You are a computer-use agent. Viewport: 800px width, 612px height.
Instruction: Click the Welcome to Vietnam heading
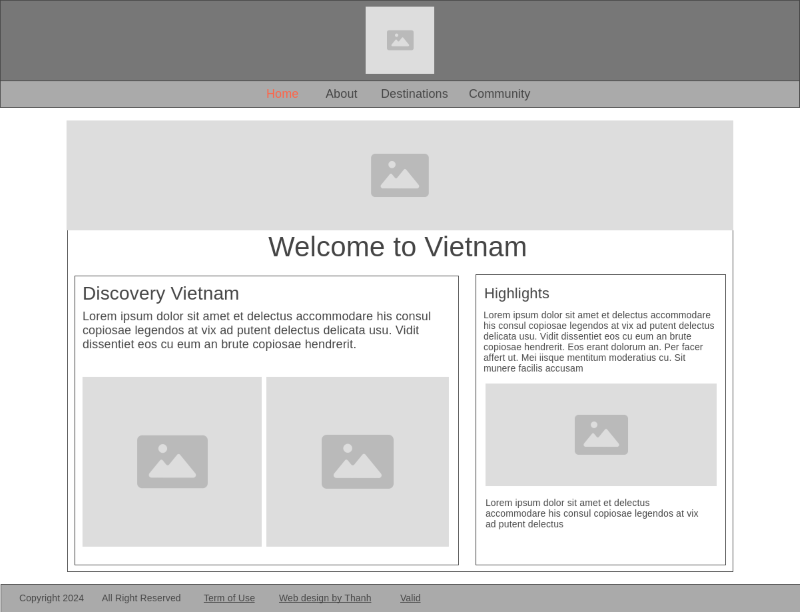pos(399,247)
